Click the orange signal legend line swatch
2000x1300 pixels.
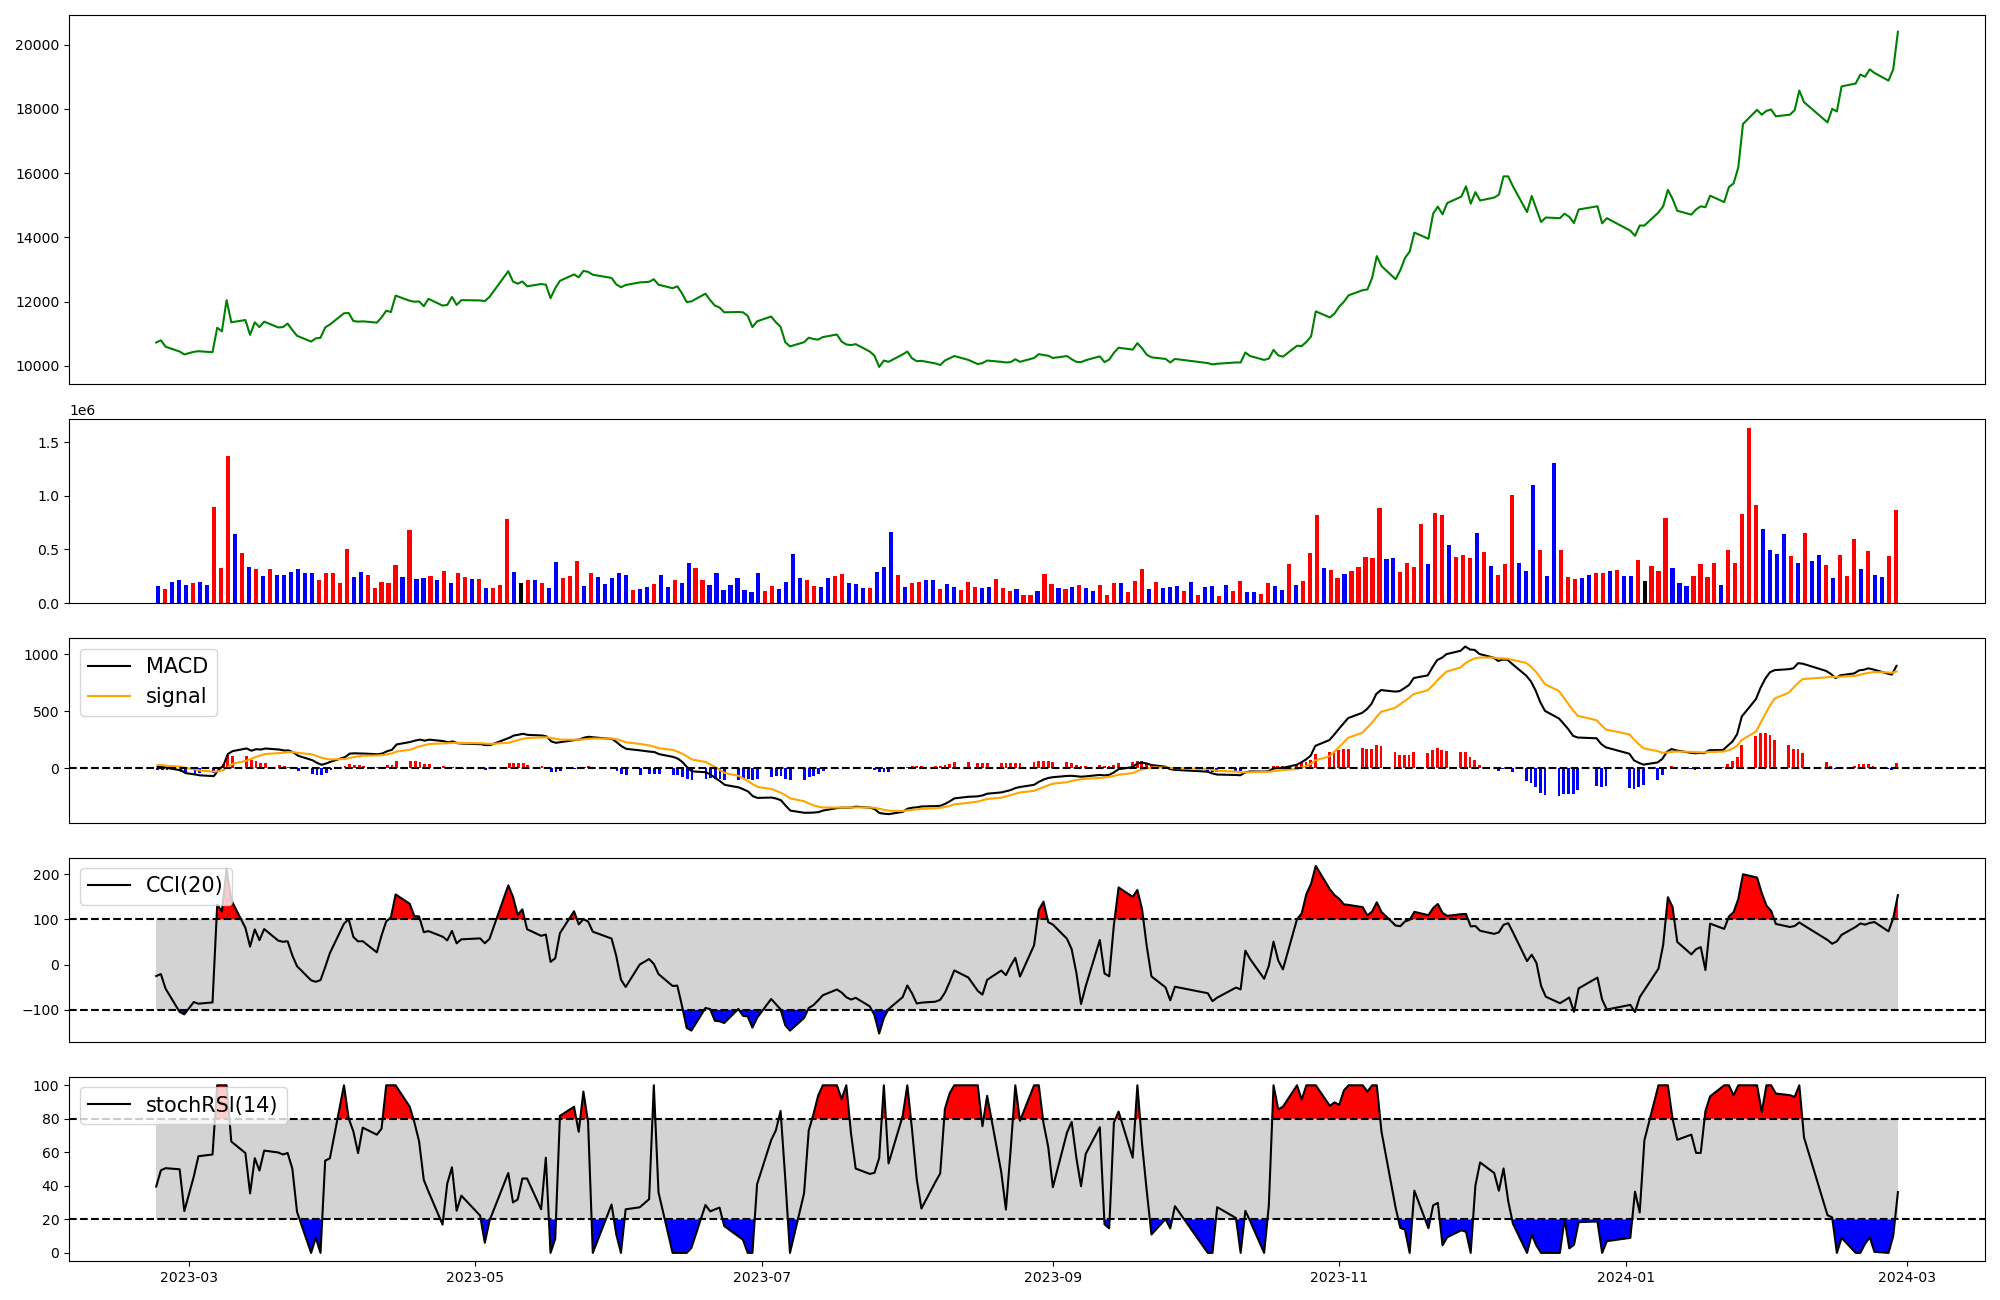coord(108,696)
